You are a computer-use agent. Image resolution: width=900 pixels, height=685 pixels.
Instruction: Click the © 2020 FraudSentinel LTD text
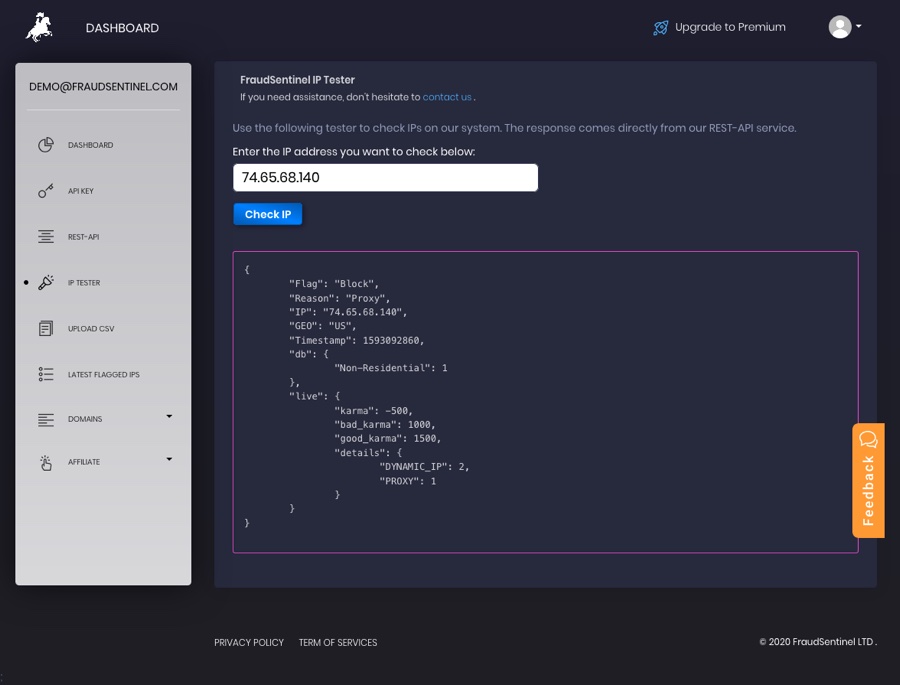click(x=817, y=642)
